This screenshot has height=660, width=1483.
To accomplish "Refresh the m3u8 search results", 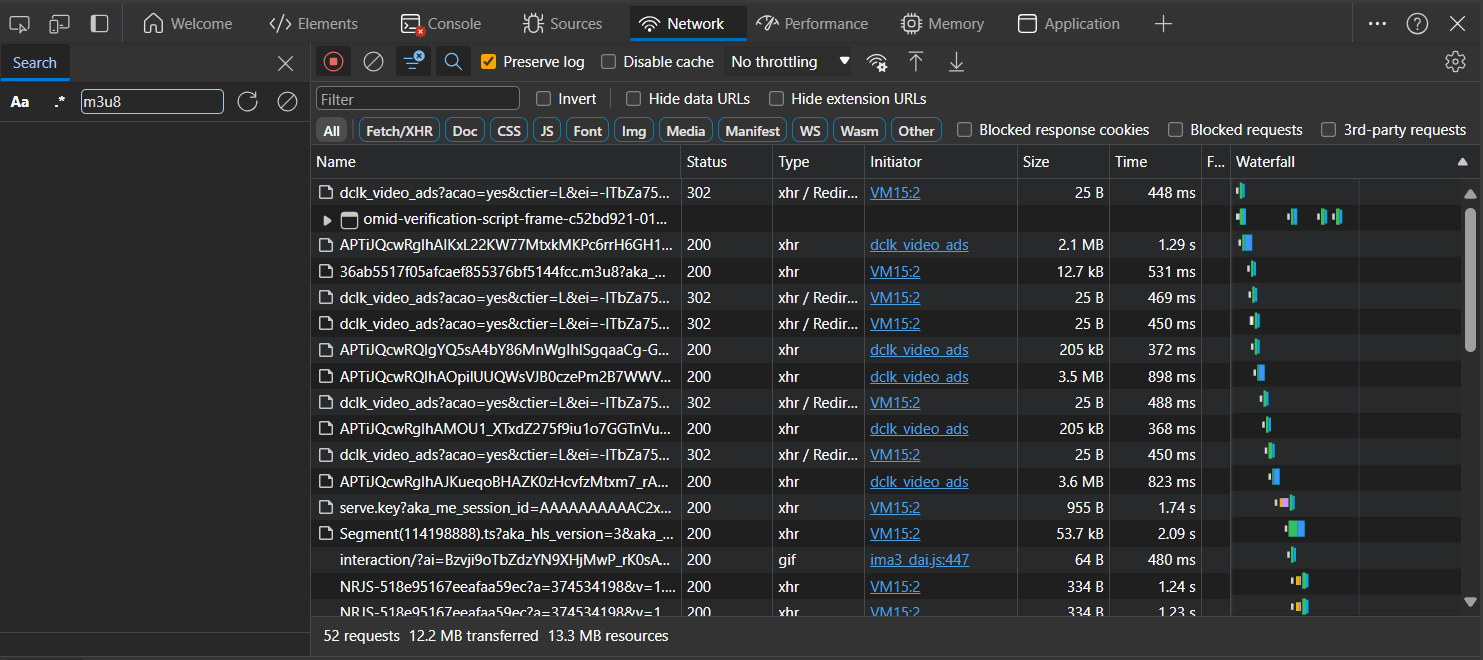I will (248, 101).
